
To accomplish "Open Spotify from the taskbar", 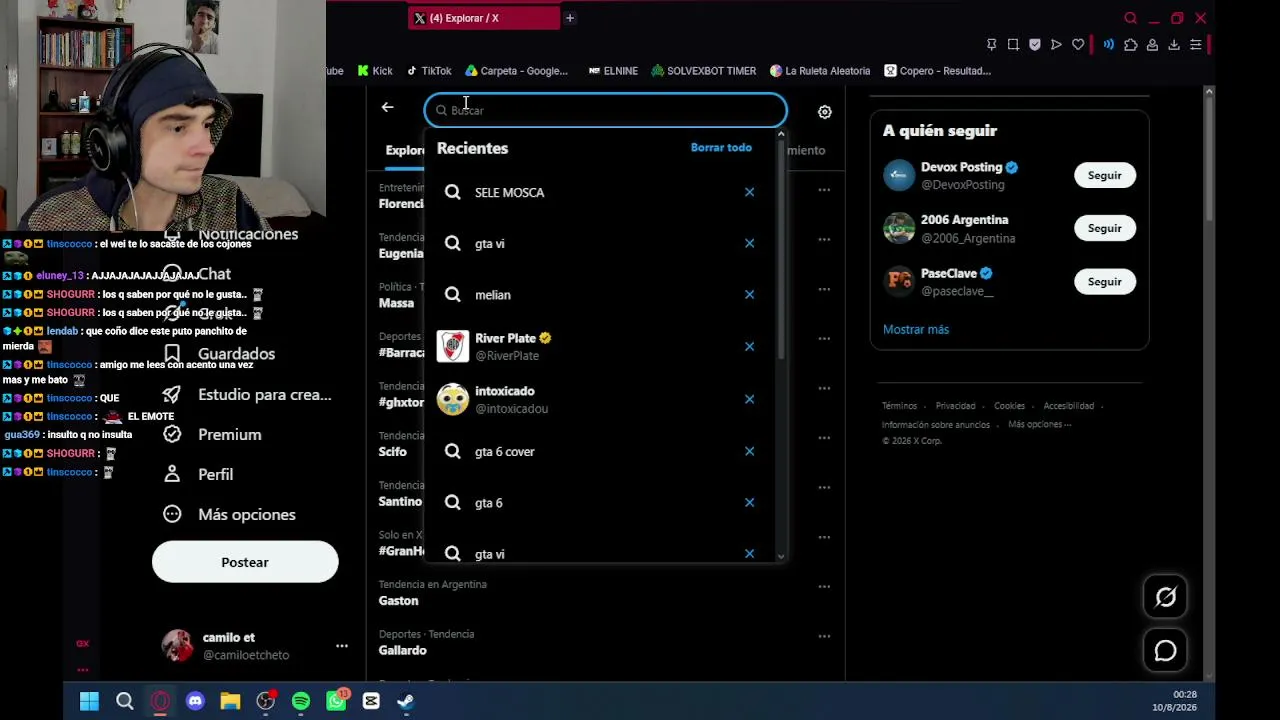I will tap(300, 701).
